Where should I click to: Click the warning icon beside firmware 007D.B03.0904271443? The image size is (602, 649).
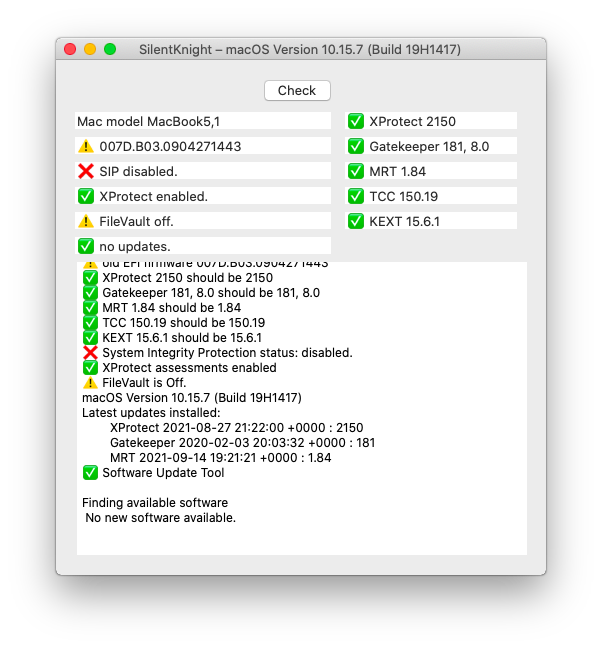[86, 146]
